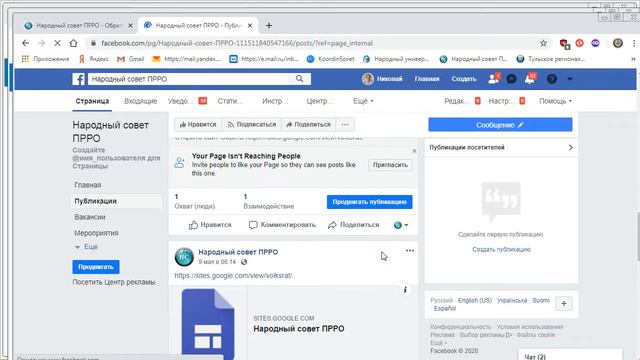This screenshot has height=360, width=640.
Task: Close the second Народный совет ПРРО tab
Action: (x=250, y=25)
